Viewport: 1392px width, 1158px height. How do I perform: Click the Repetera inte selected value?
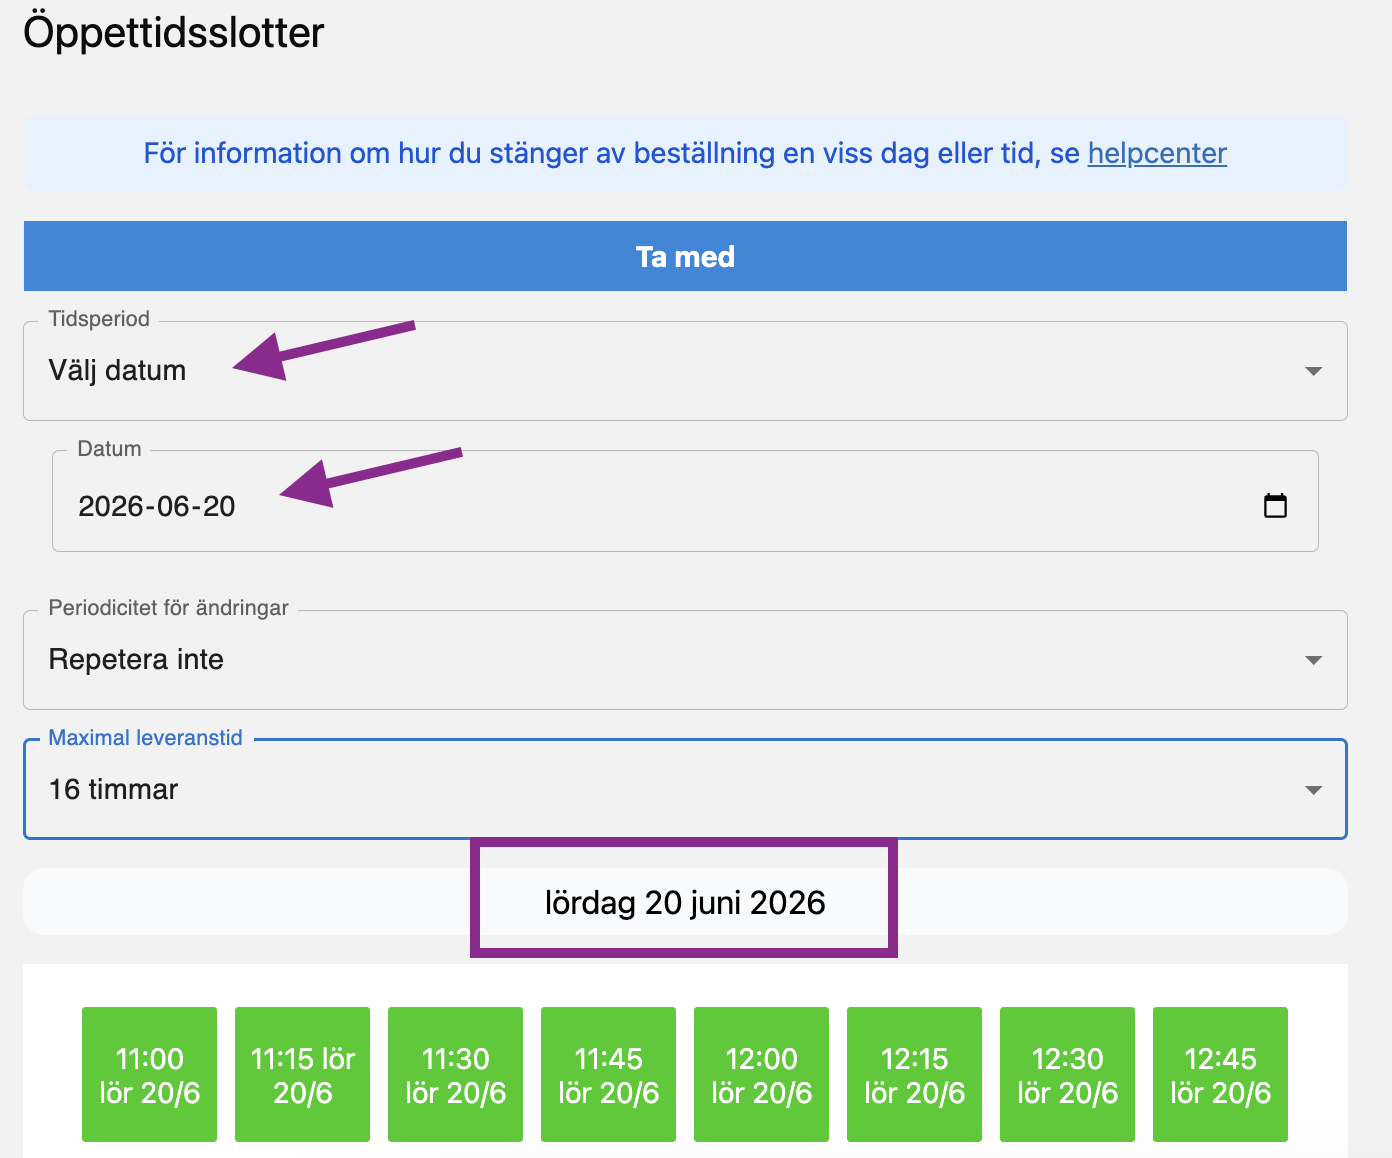(136, 660)
